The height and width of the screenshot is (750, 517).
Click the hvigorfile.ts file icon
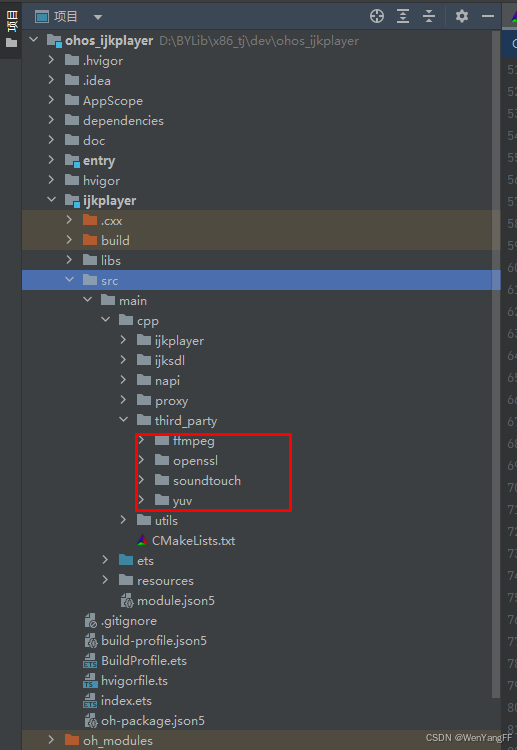pyautogui.click(x=90, y=681)
